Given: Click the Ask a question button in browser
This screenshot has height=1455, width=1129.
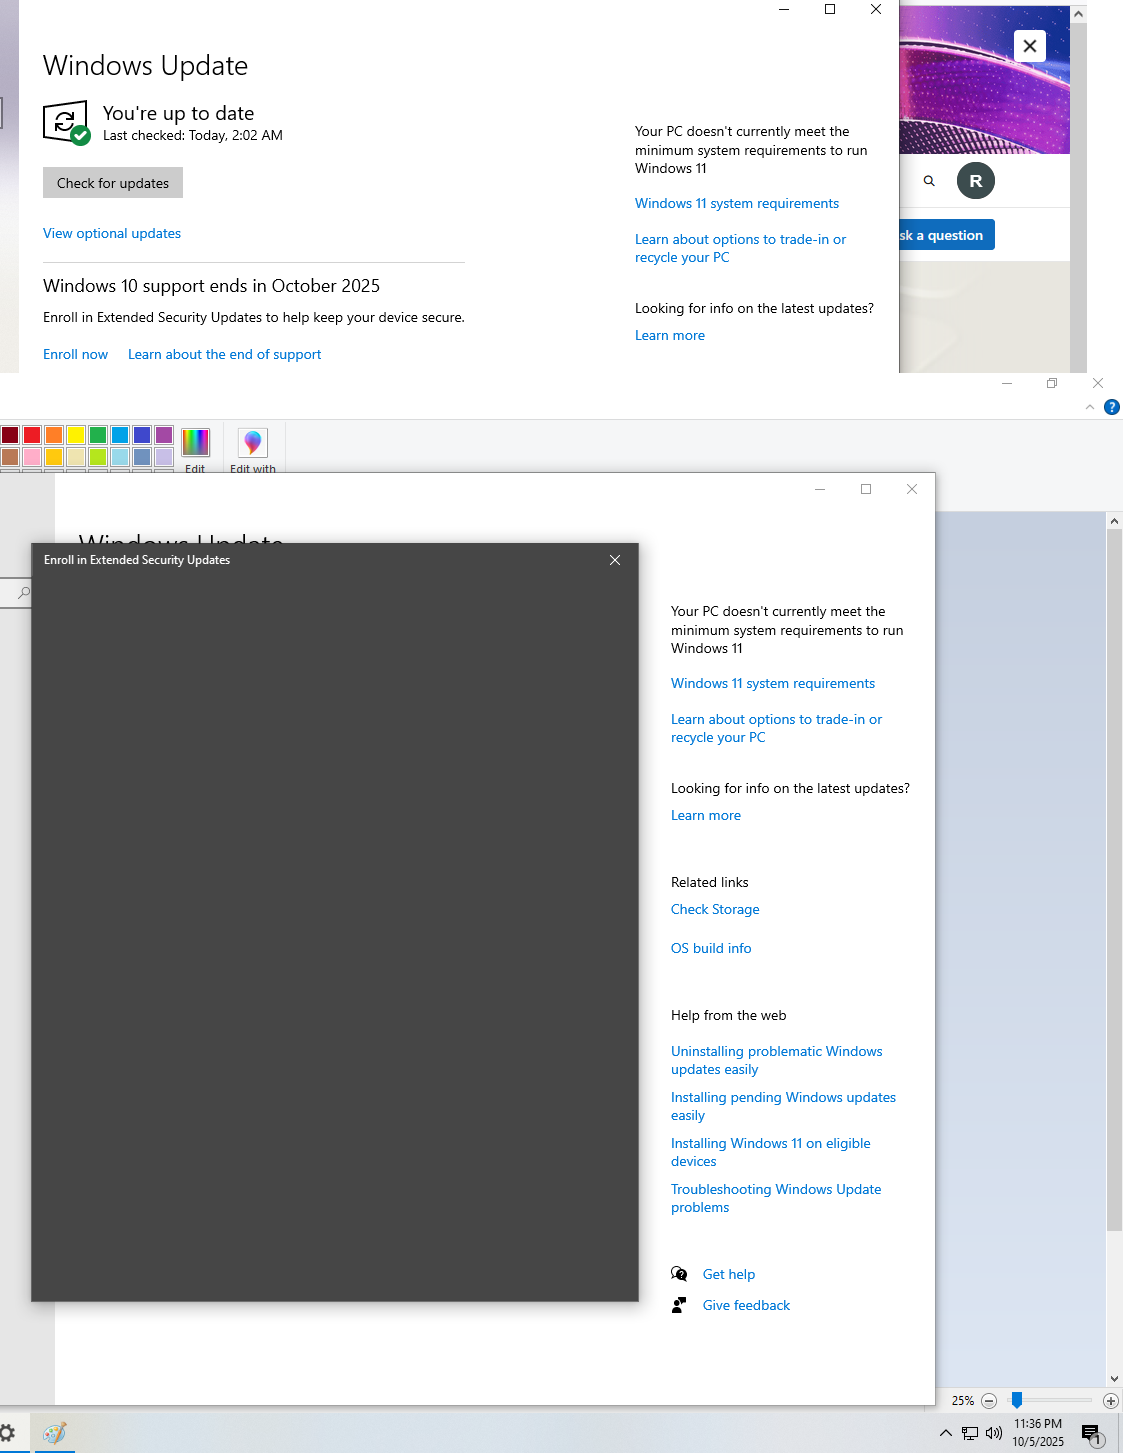Looking at the screenshot, I should point(946,235).
